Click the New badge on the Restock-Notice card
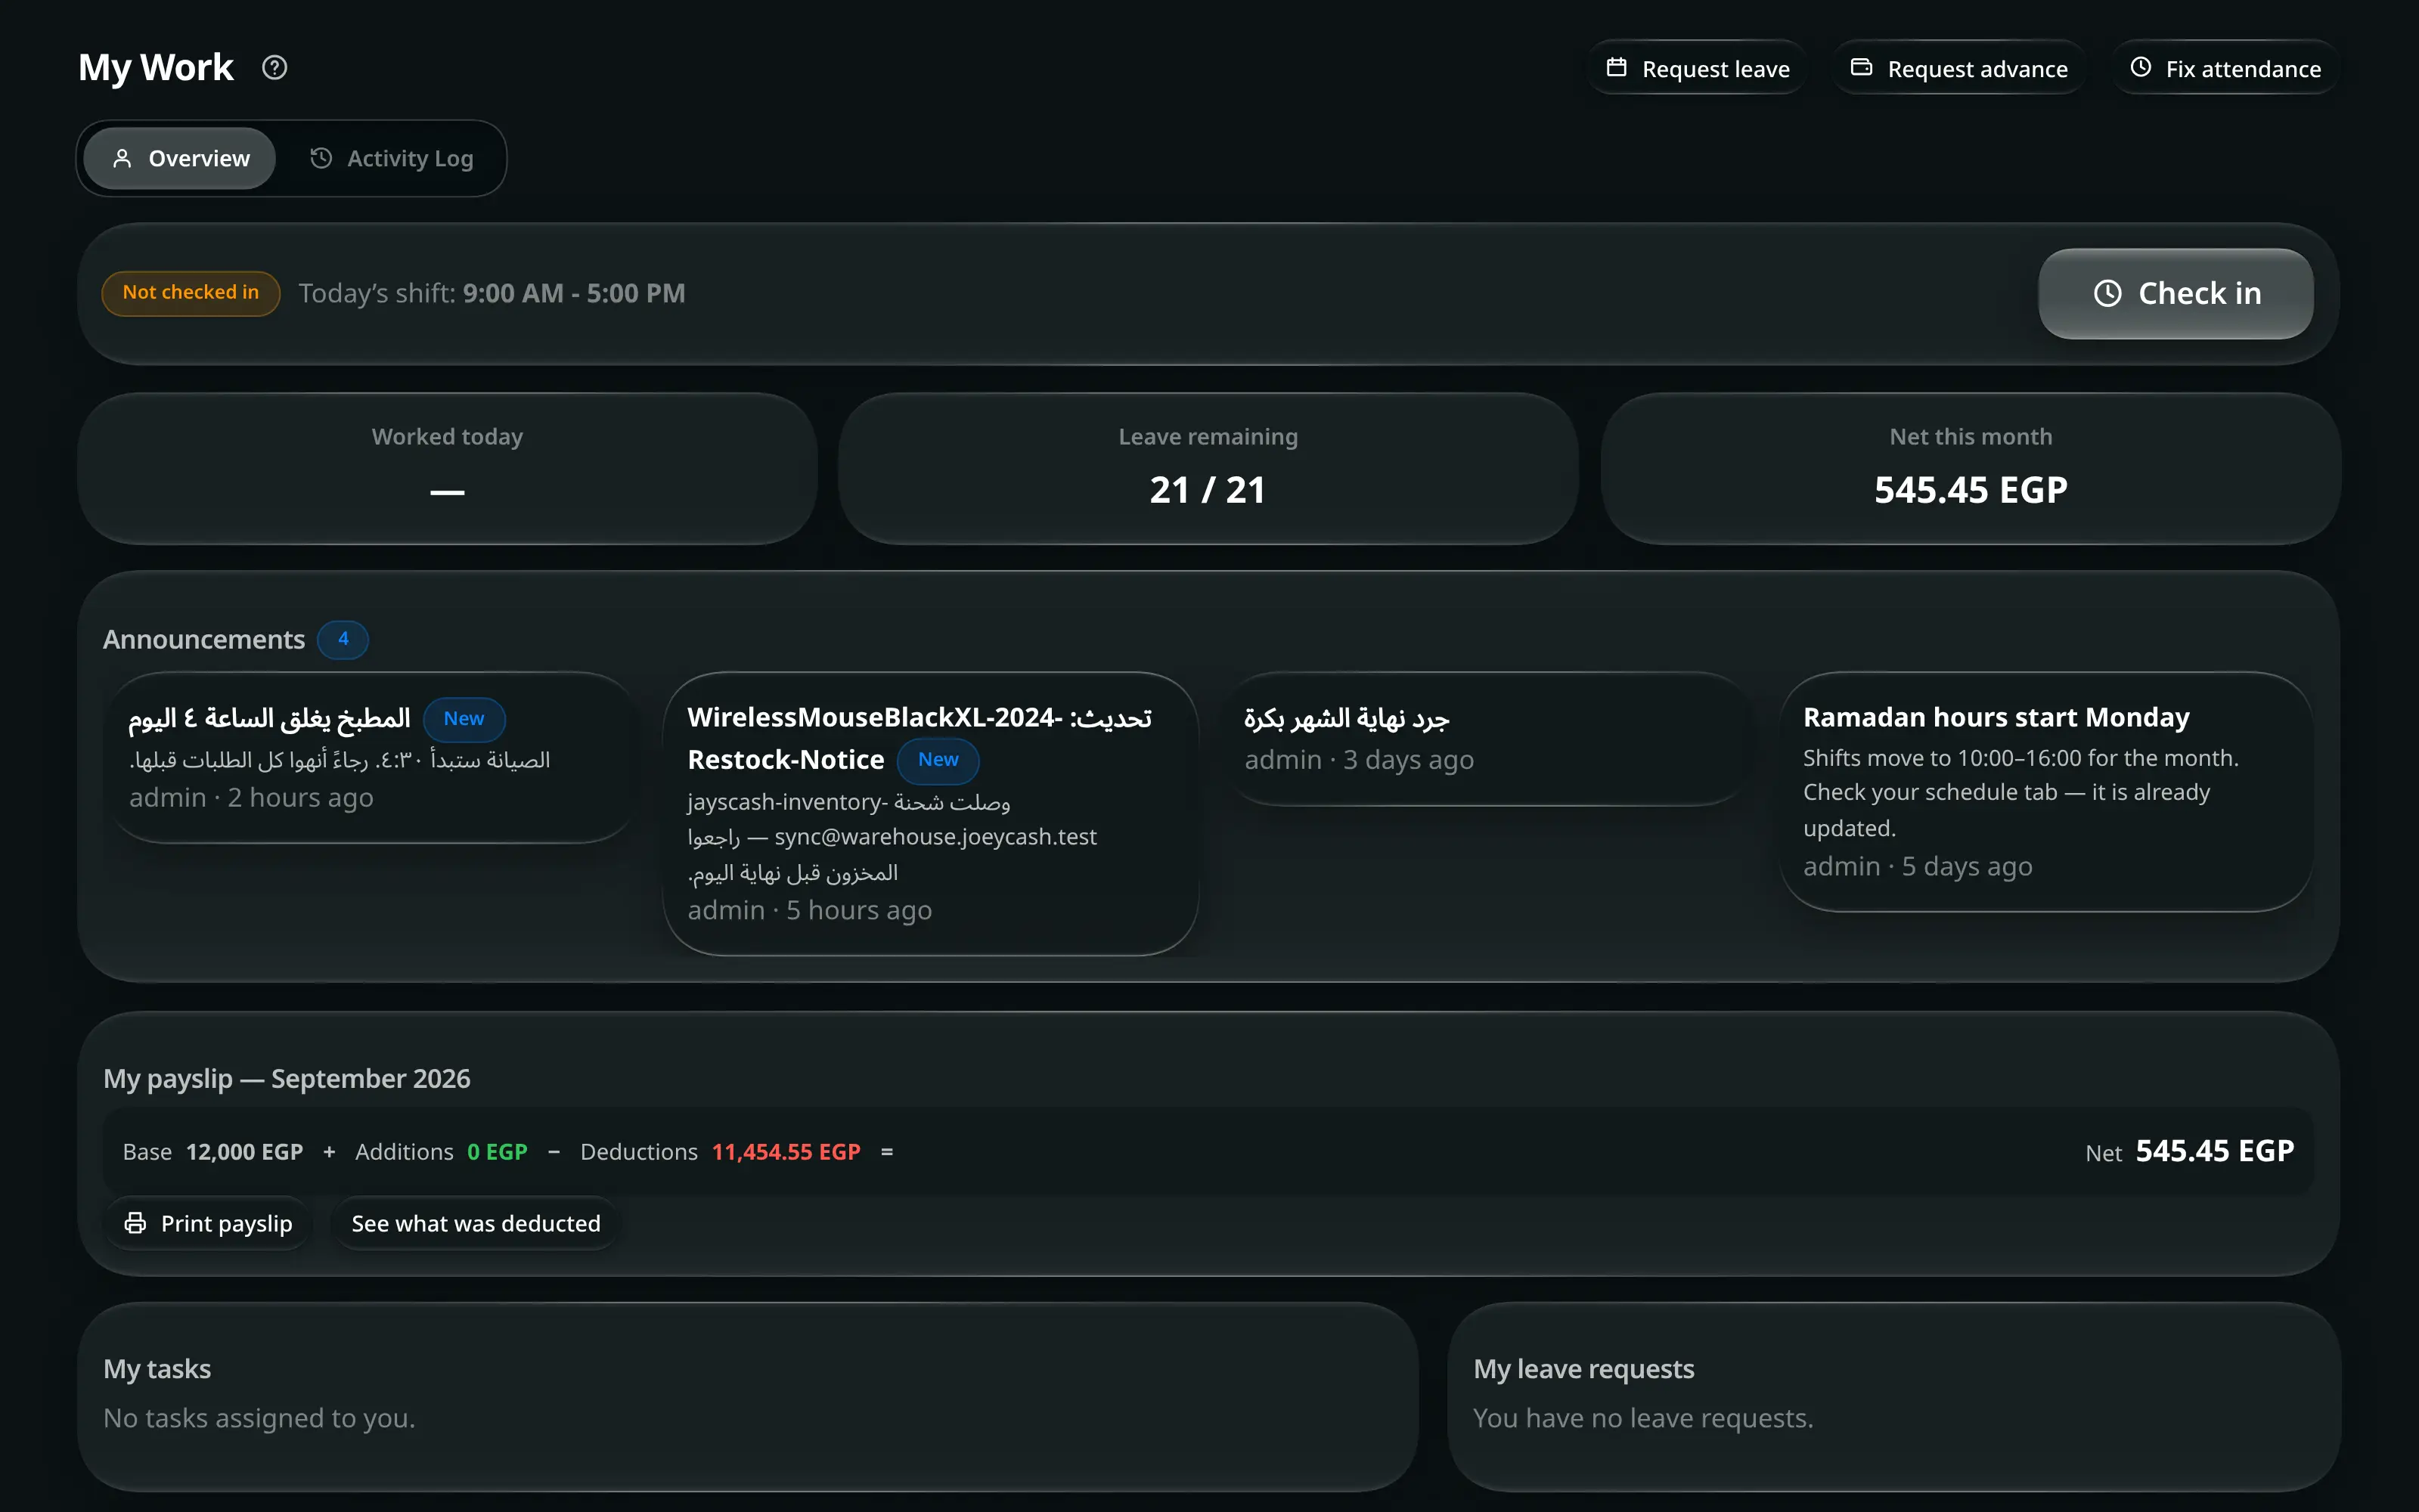The width and height of the screenshot is (2419, 1512). (938, 760)
